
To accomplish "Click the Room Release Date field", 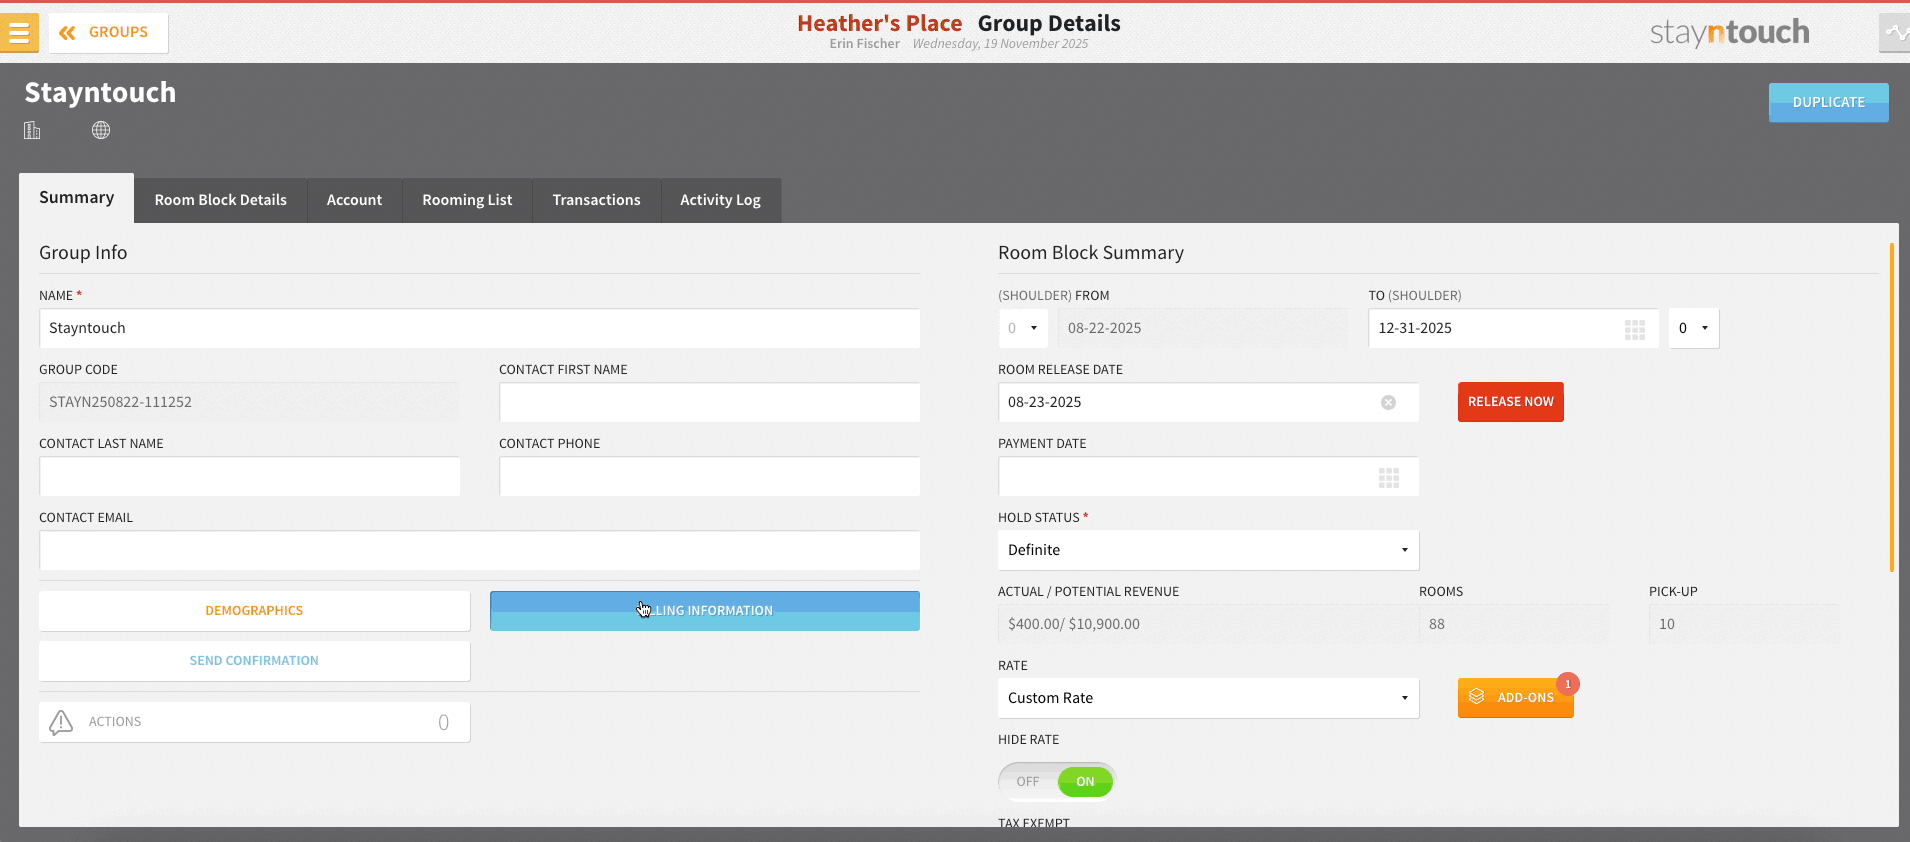I will pyautogui.click(x=1208, y=402).
